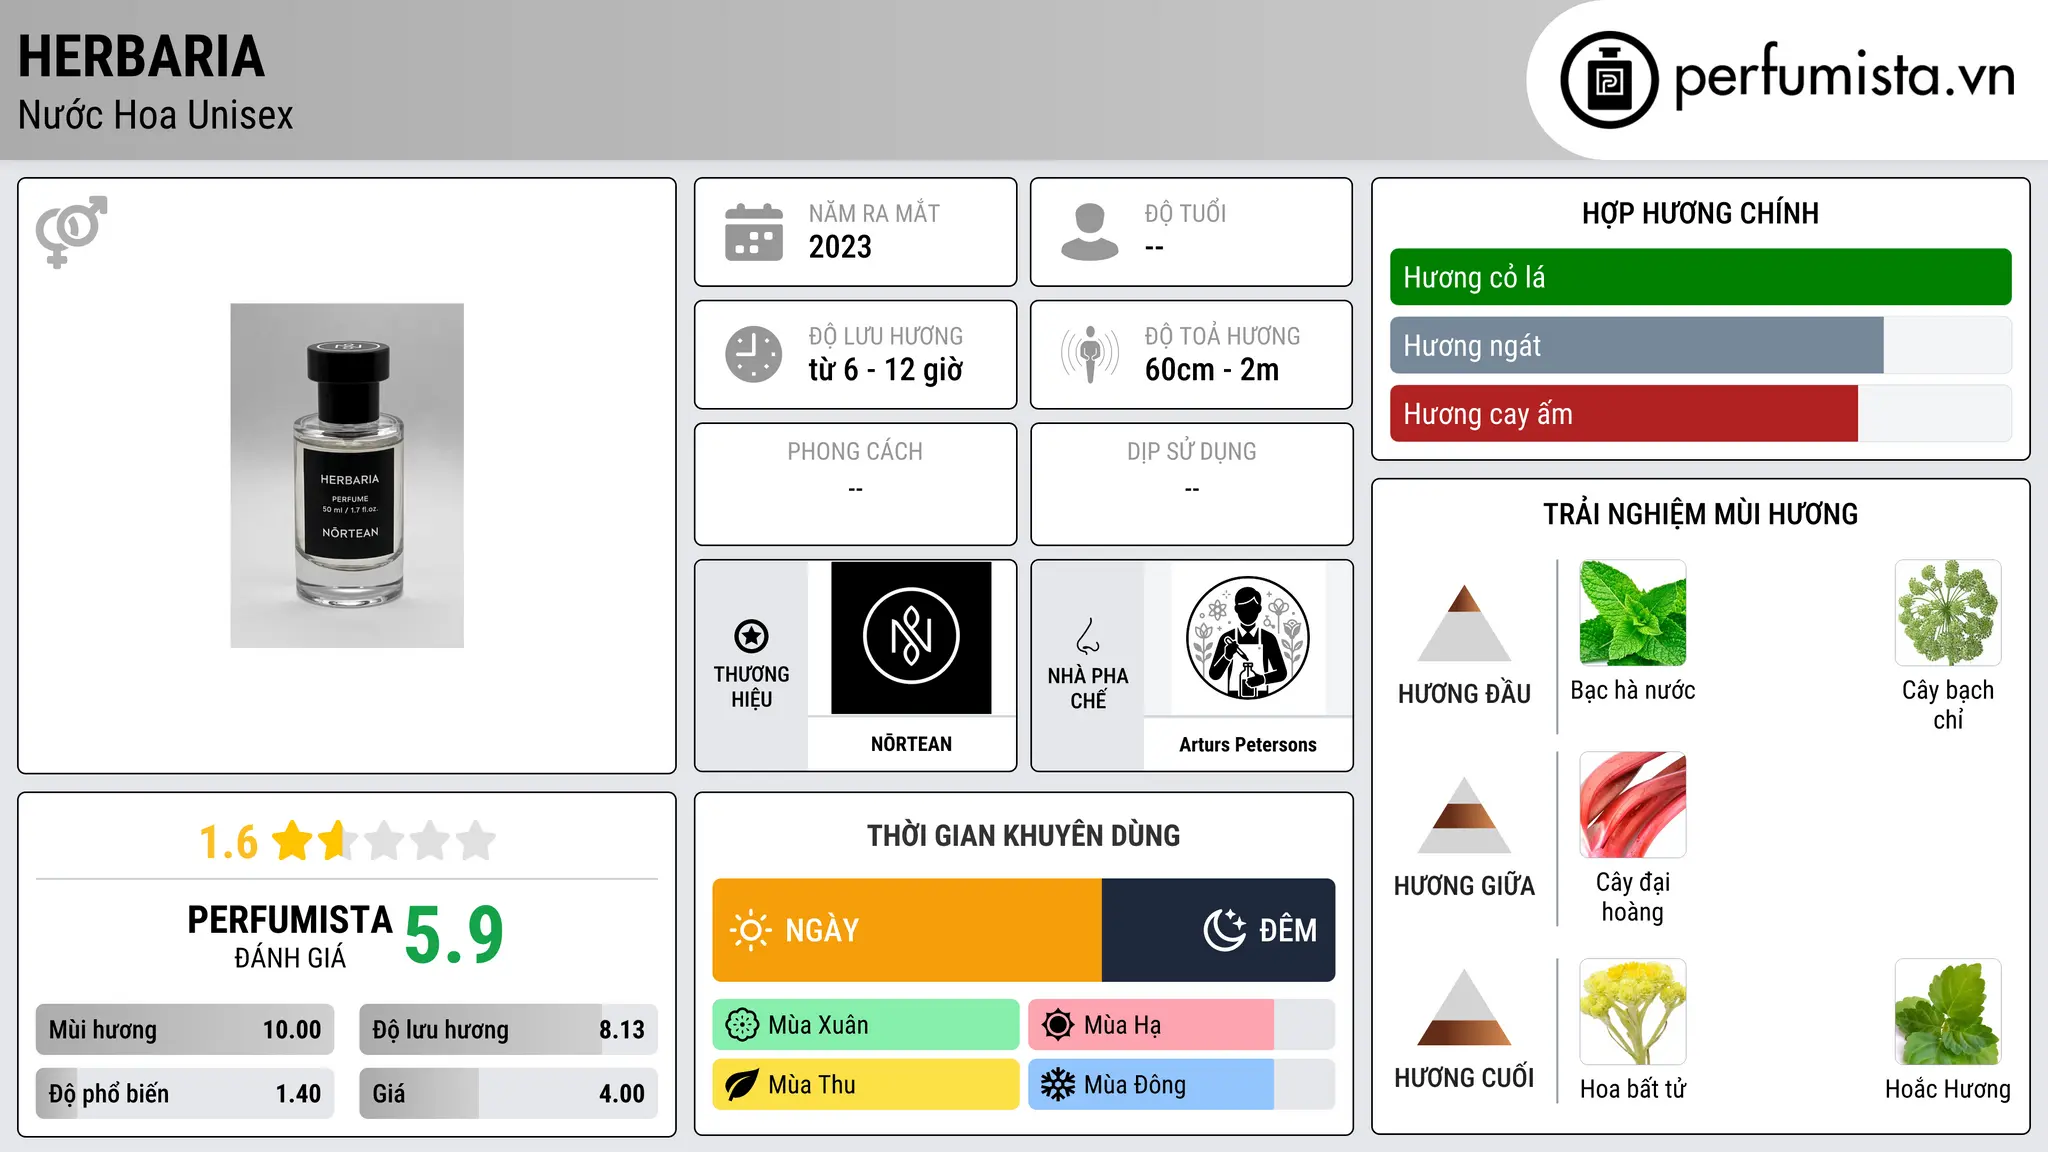
Task: Click the Hoa bất tử note name
Action: [1633, 1089]
